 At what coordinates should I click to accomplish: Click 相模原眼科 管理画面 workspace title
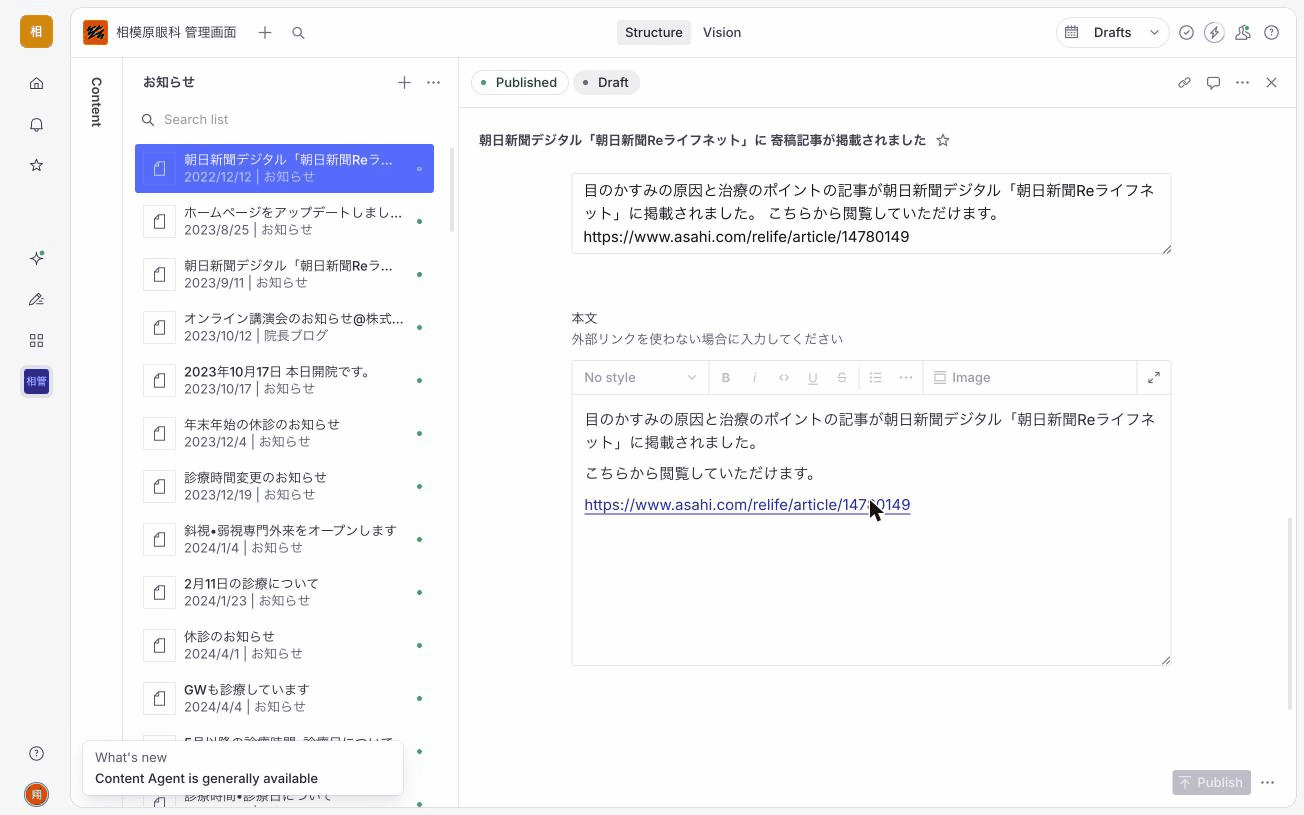click(x=176, y=32)
